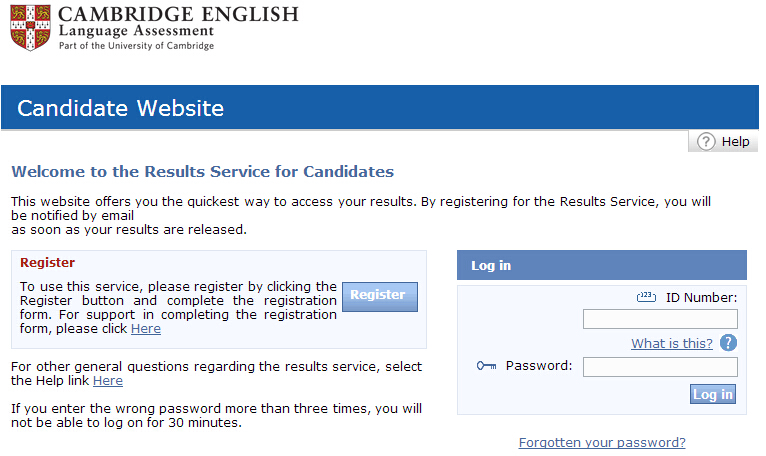The image size is (766, 456).
Task: Click the Log in panel header bar
Action: (x=601, y=265)
